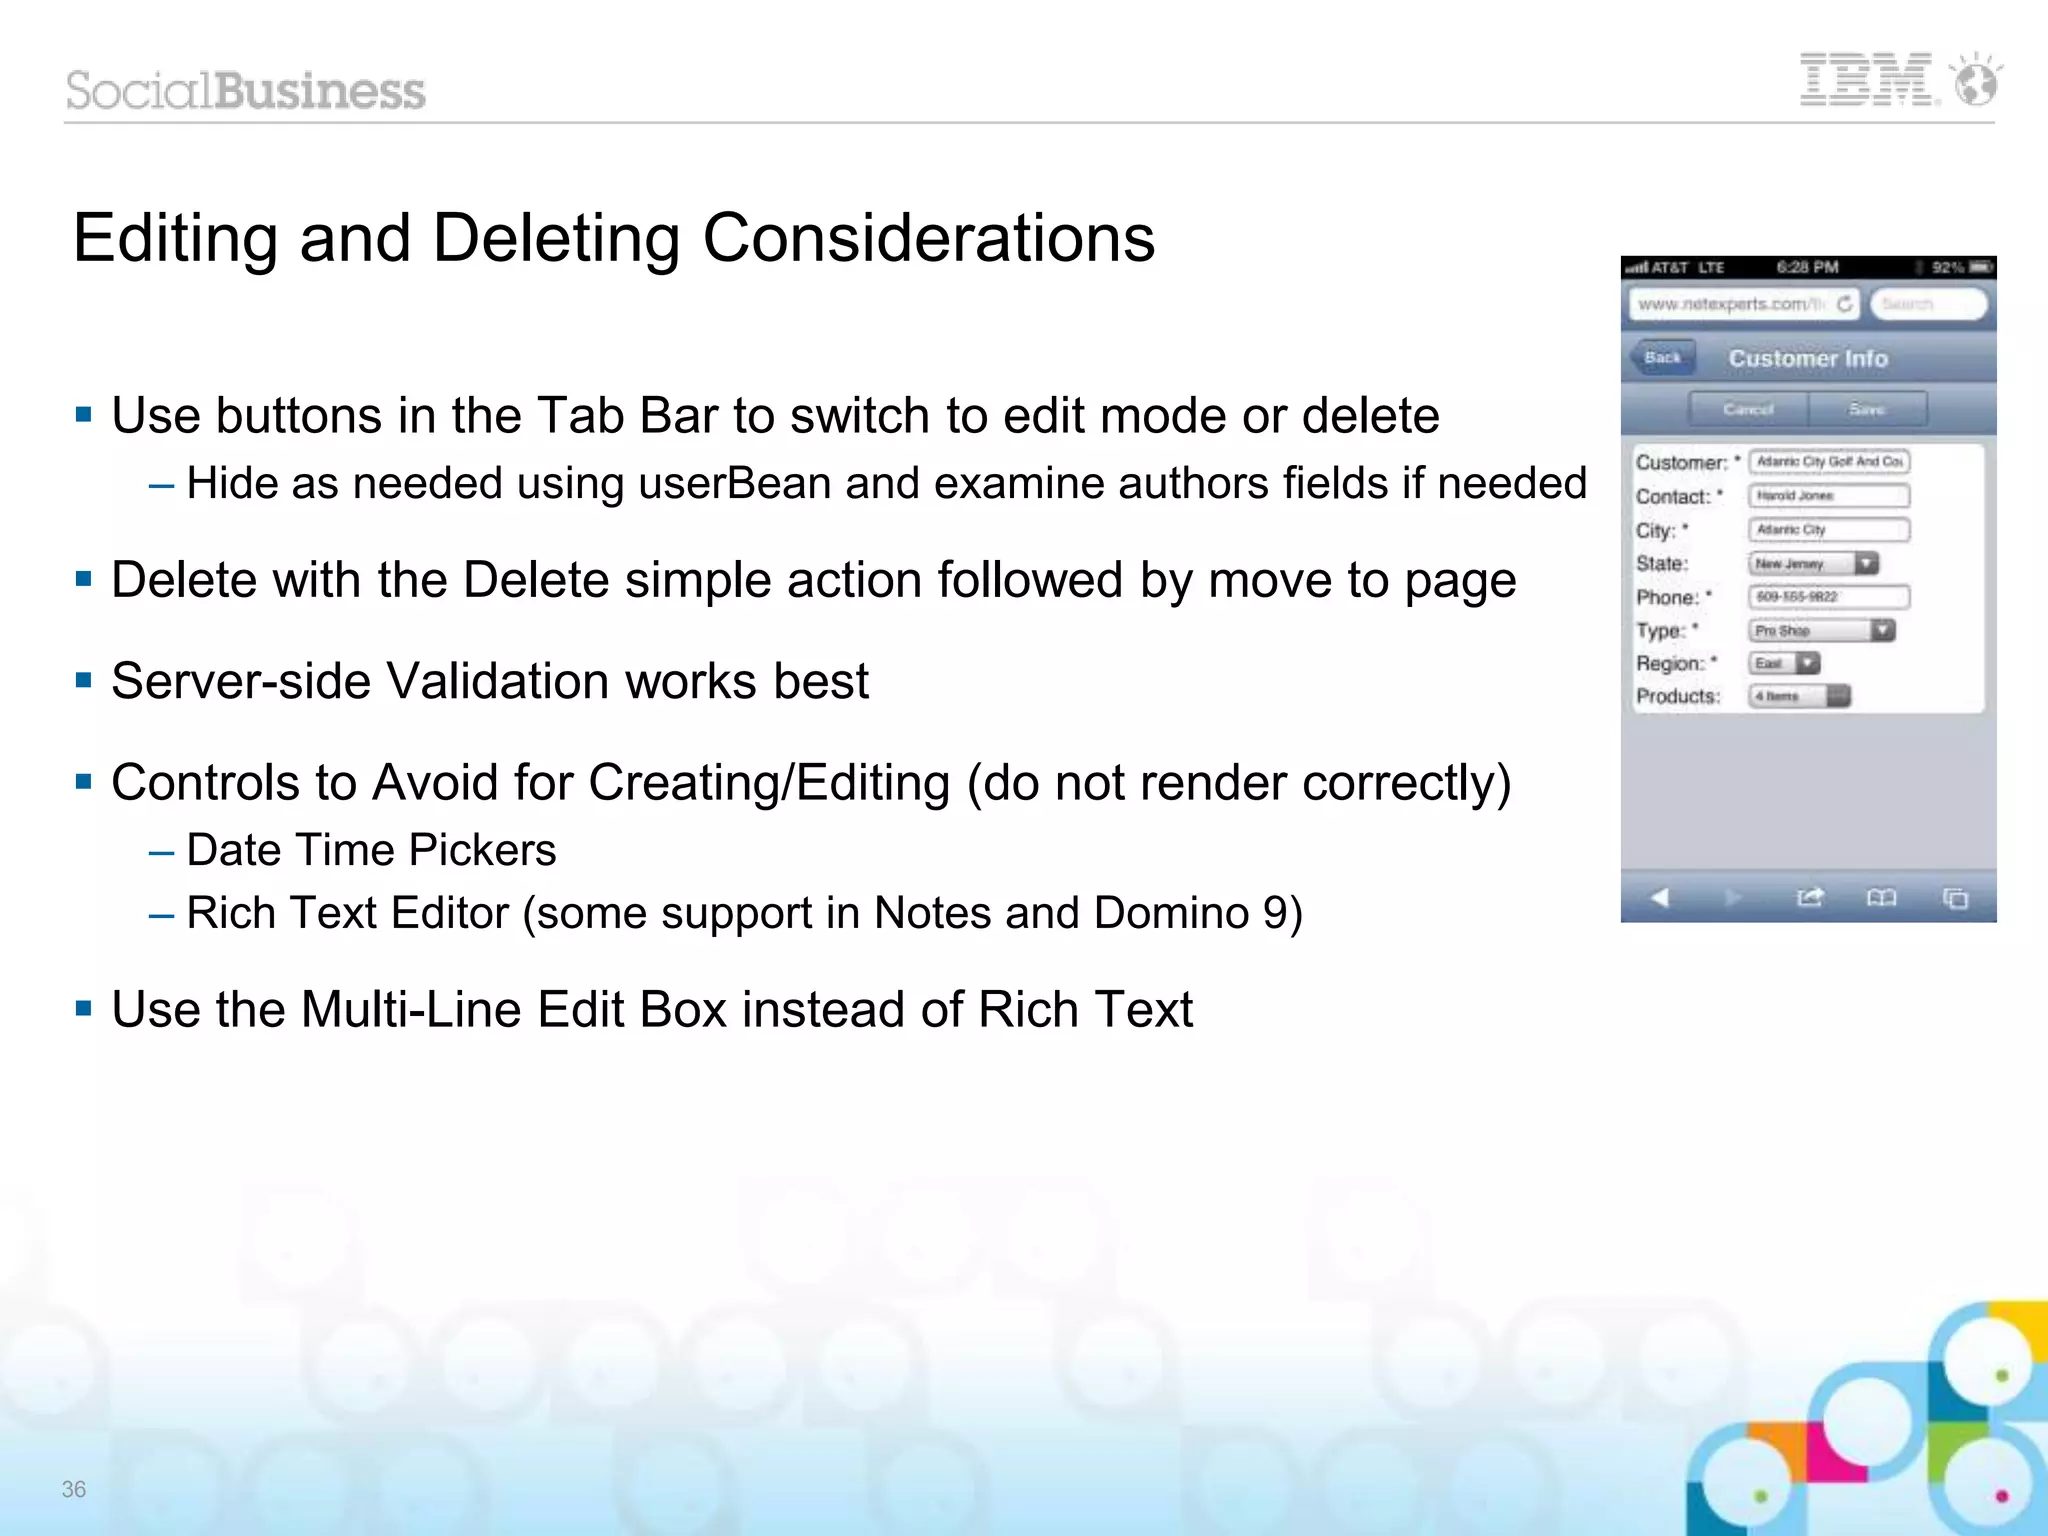The width and height of the screenshot is (2048, 1536).
Task: Click the AT&T signal indicator in the status bar
Action: point(1656,267)
